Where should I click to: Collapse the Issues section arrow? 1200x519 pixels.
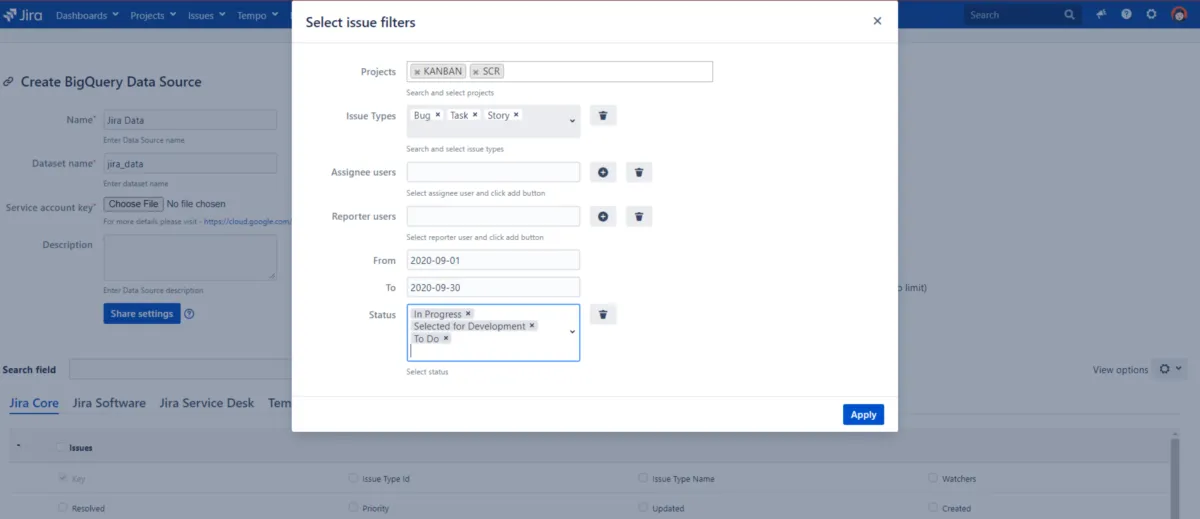click(18, 447)
